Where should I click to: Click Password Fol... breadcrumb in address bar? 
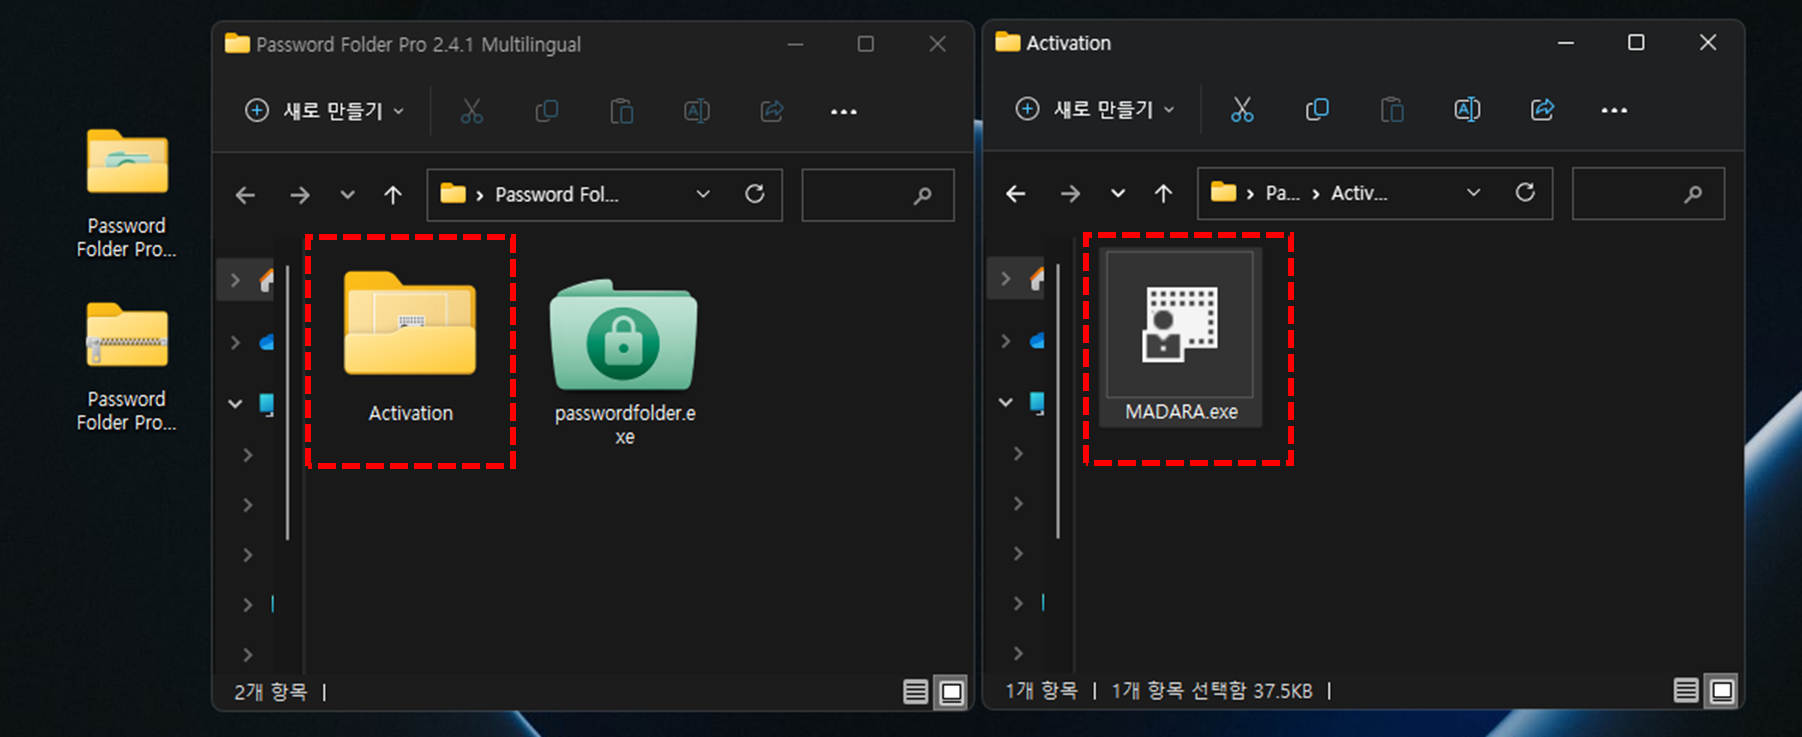tap(557, 194)
